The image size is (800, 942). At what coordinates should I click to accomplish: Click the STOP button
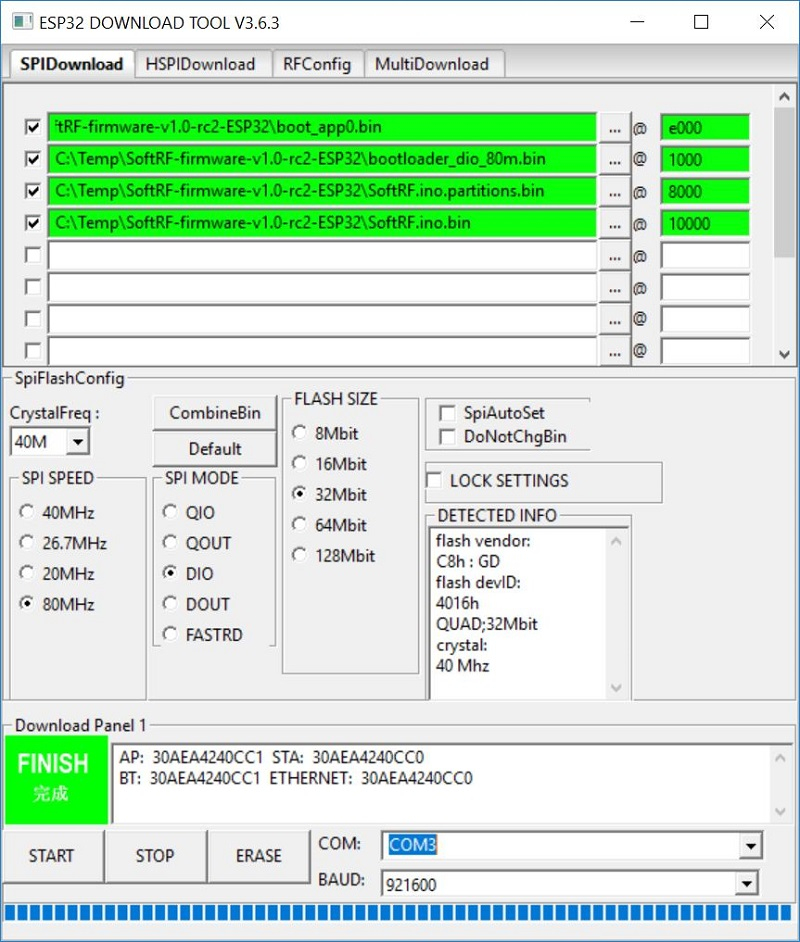(x=156, y=855)
